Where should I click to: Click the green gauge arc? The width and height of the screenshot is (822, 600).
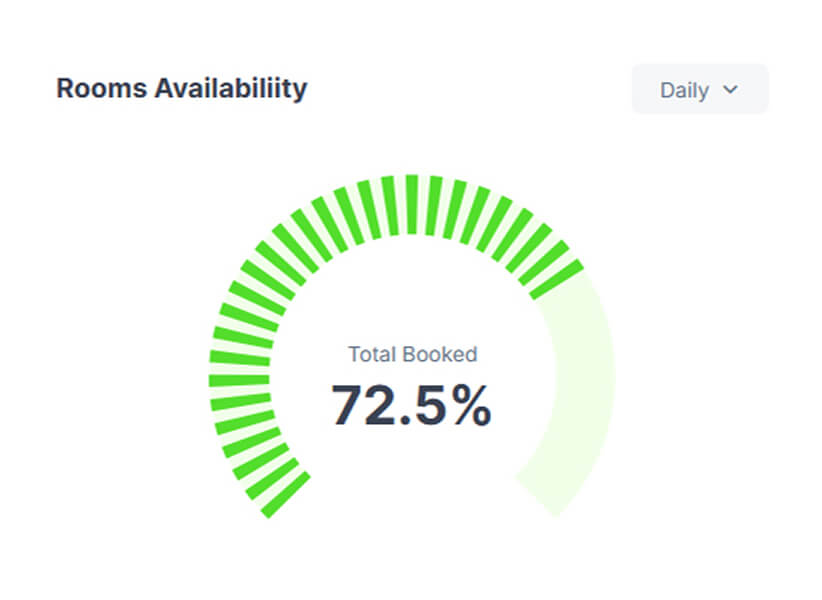coord(411,200)
